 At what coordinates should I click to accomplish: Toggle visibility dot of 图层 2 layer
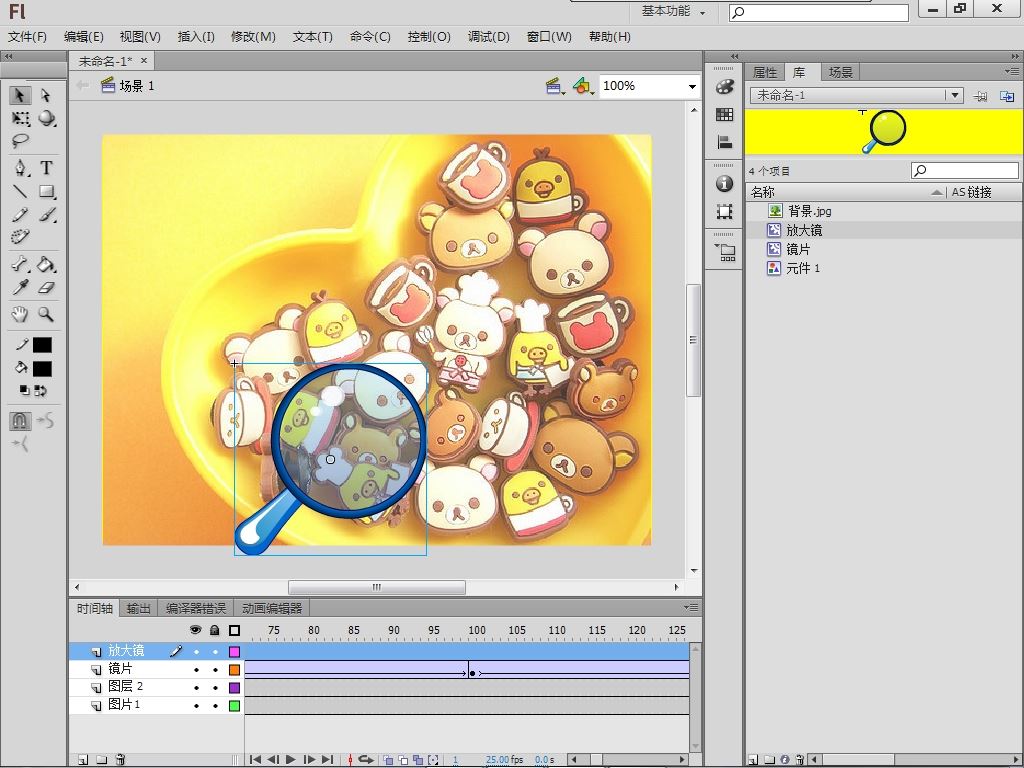[196, 688]
